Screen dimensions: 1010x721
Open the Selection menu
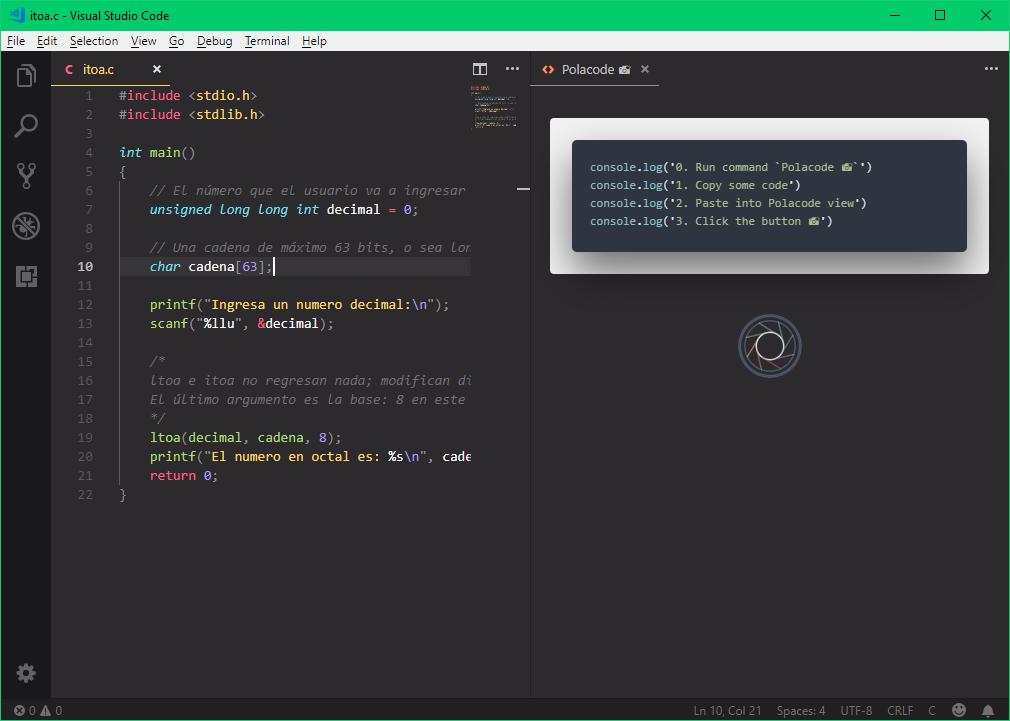point(94,41)
